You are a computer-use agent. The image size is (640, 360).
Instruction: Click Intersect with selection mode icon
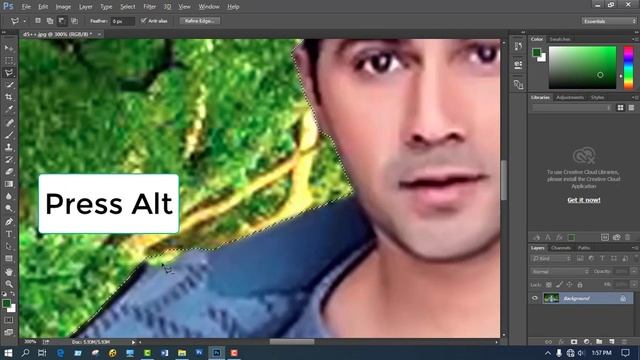click(x=74, y=21)
